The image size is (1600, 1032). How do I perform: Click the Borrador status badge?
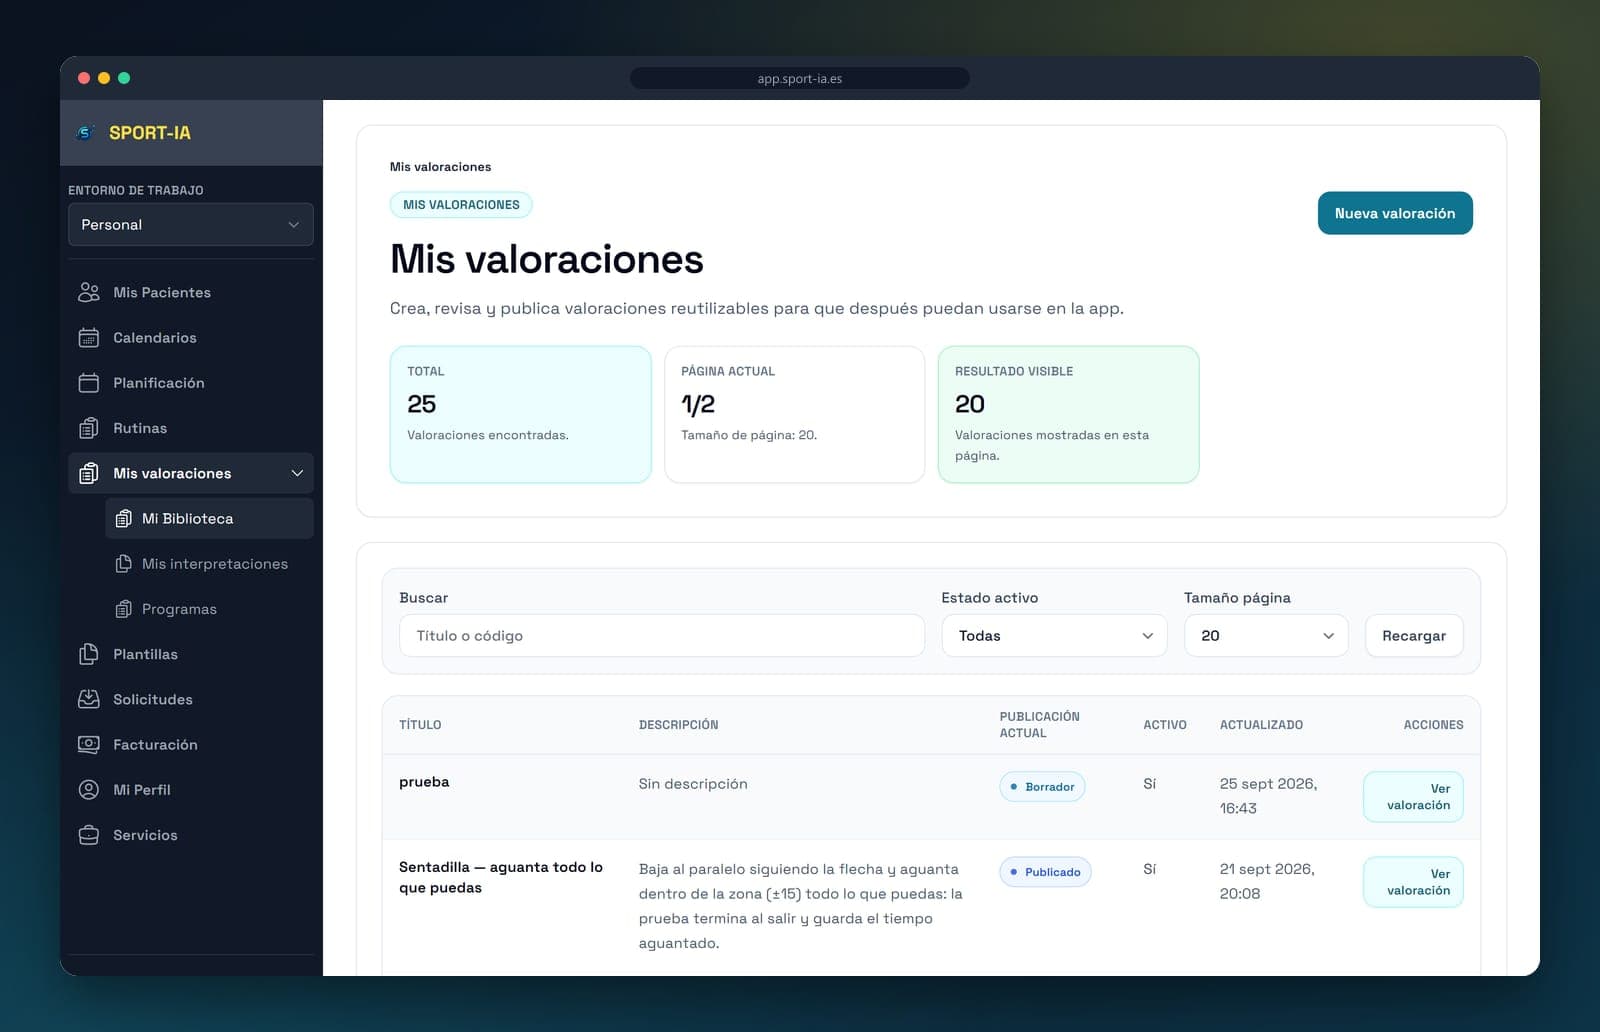click(x=1042, y=787)
